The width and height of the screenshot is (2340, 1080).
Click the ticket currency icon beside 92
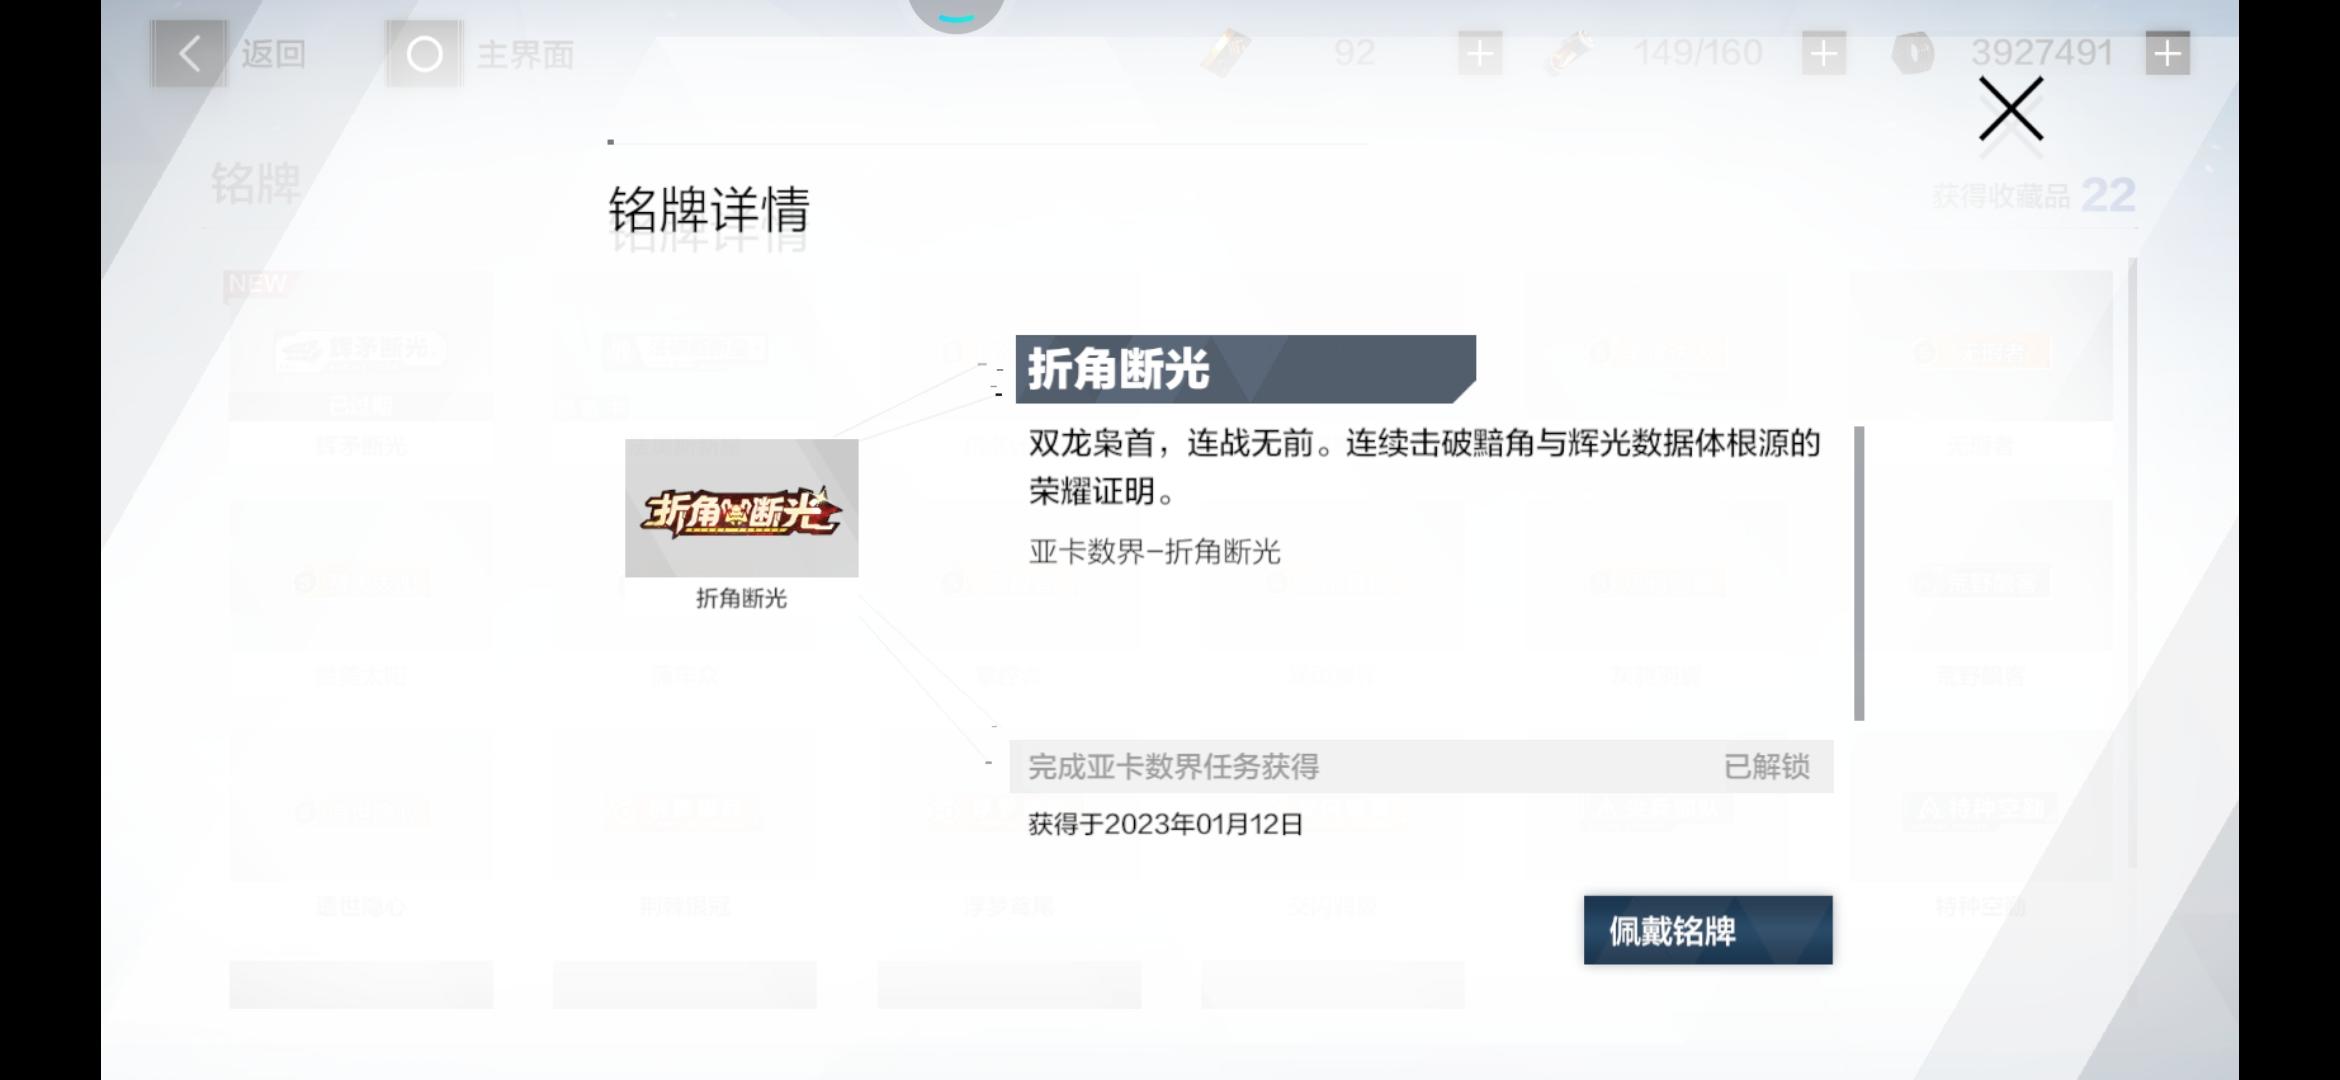point(1226,53)
